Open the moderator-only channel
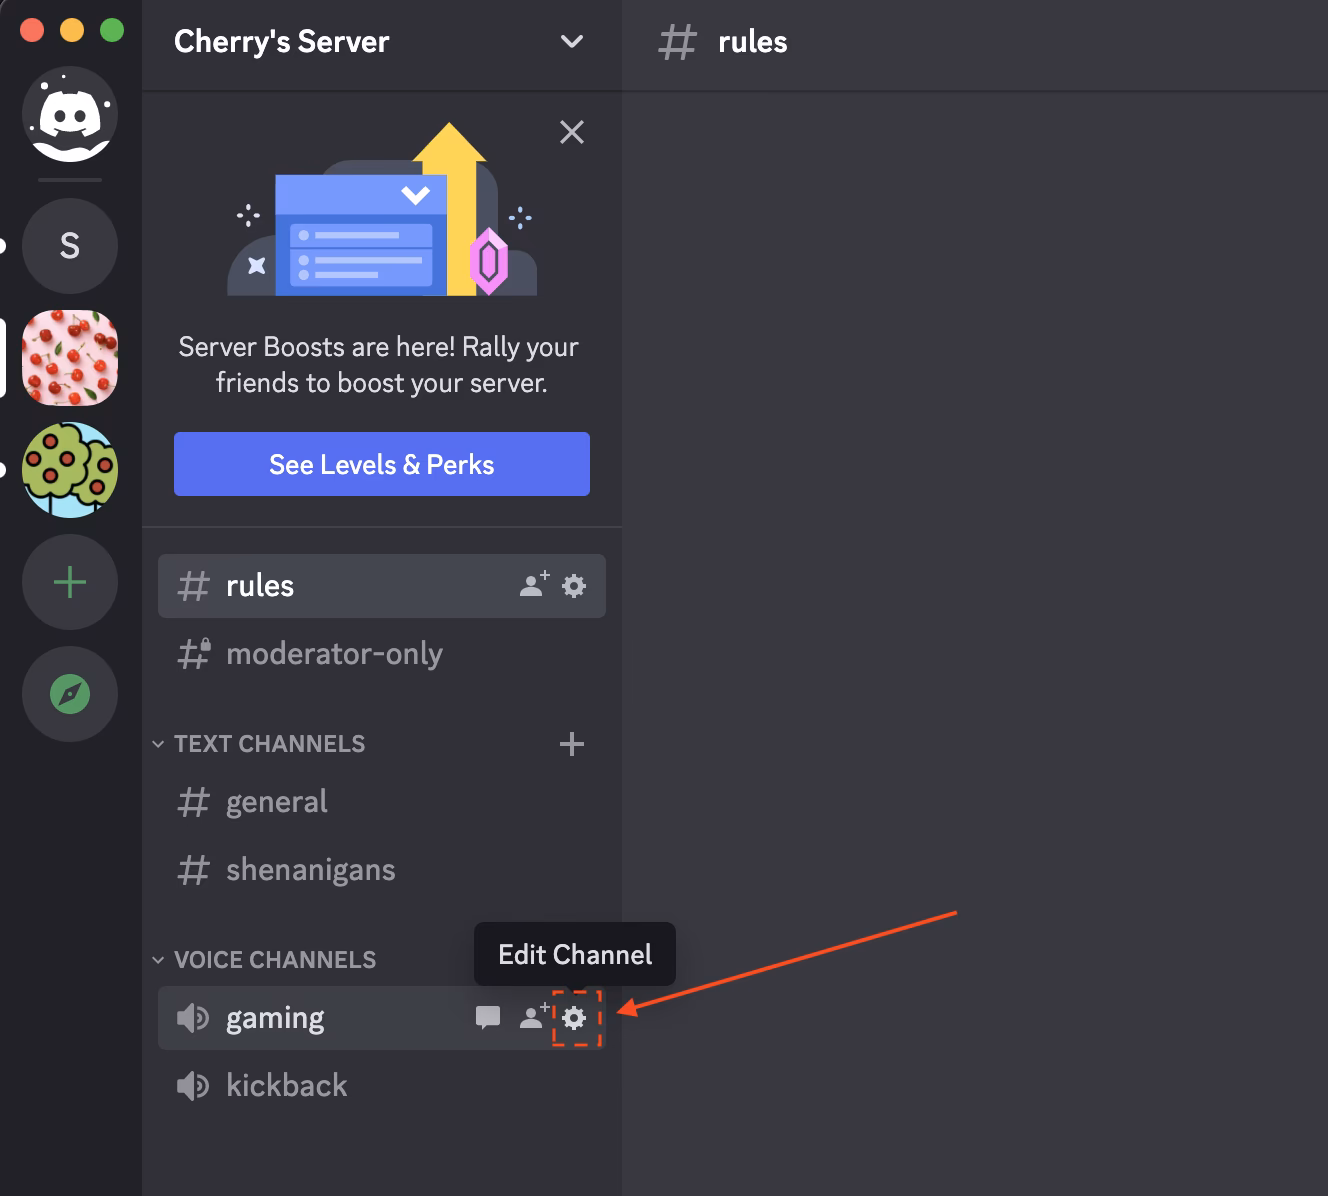The image size is (1328, 1196). [382, 654]
